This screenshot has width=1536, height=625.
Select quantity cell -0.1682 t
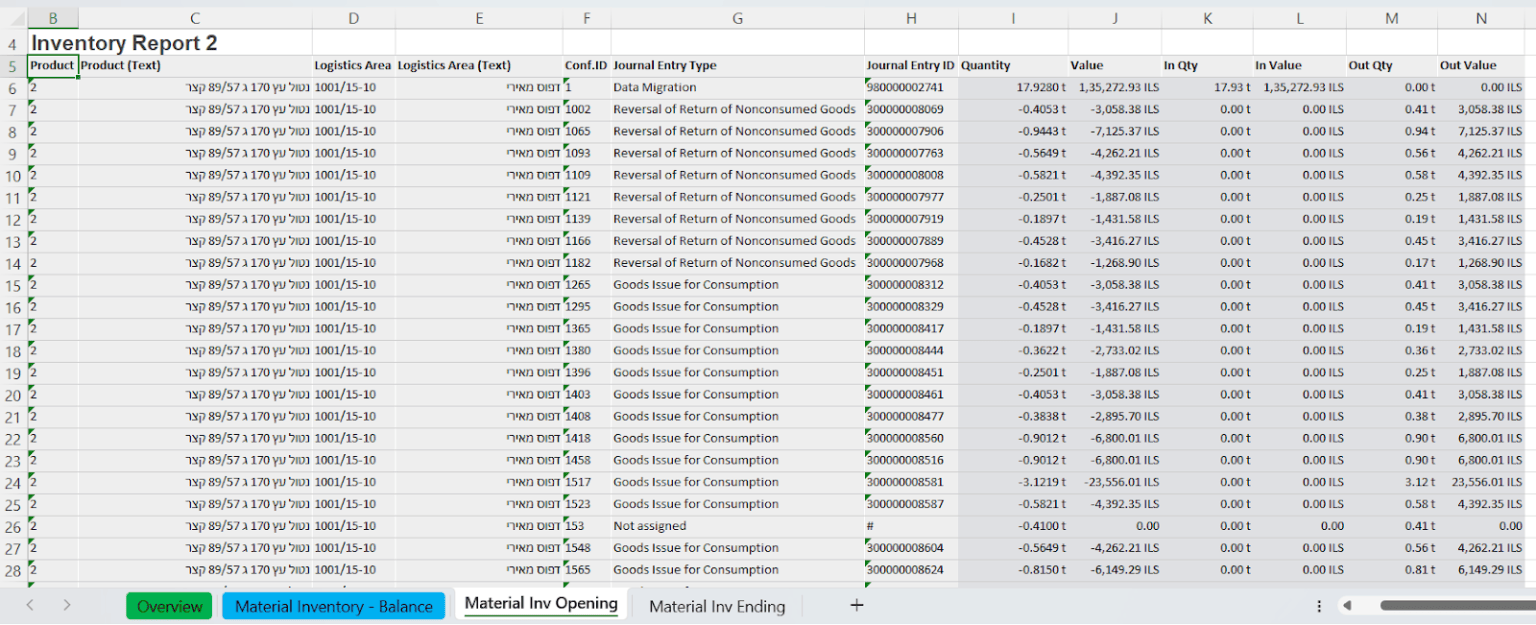click(x=1013, y=263)
